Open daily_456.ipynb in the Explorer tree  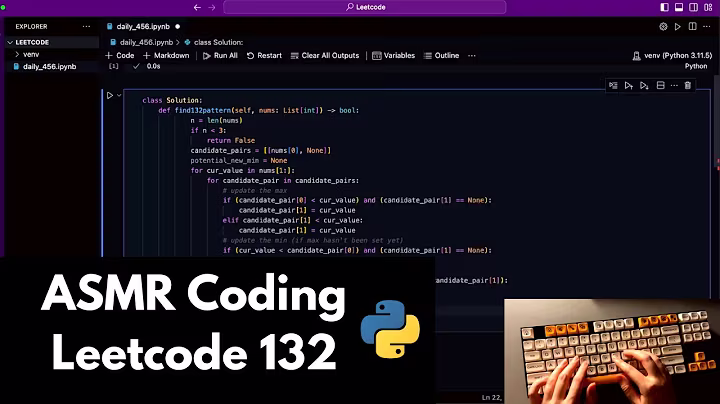[x=52, y=67]
